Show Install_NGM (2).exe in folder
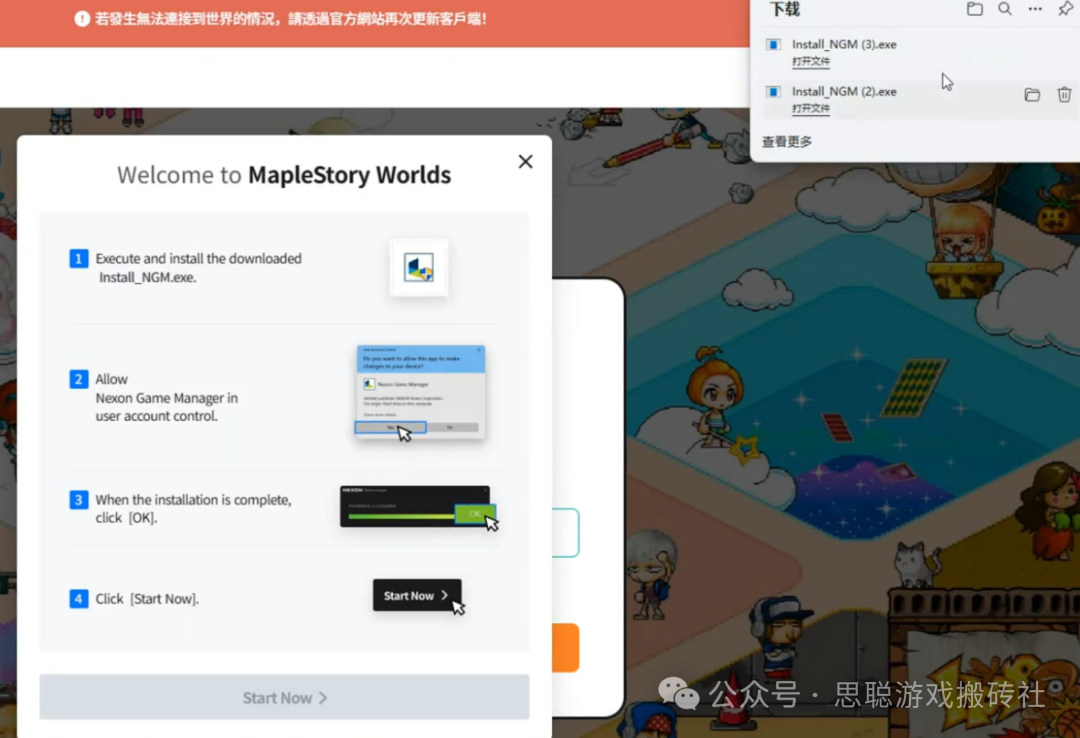Image resolution: width=1080 pixels, height=738 pixels. (1032, 95)
